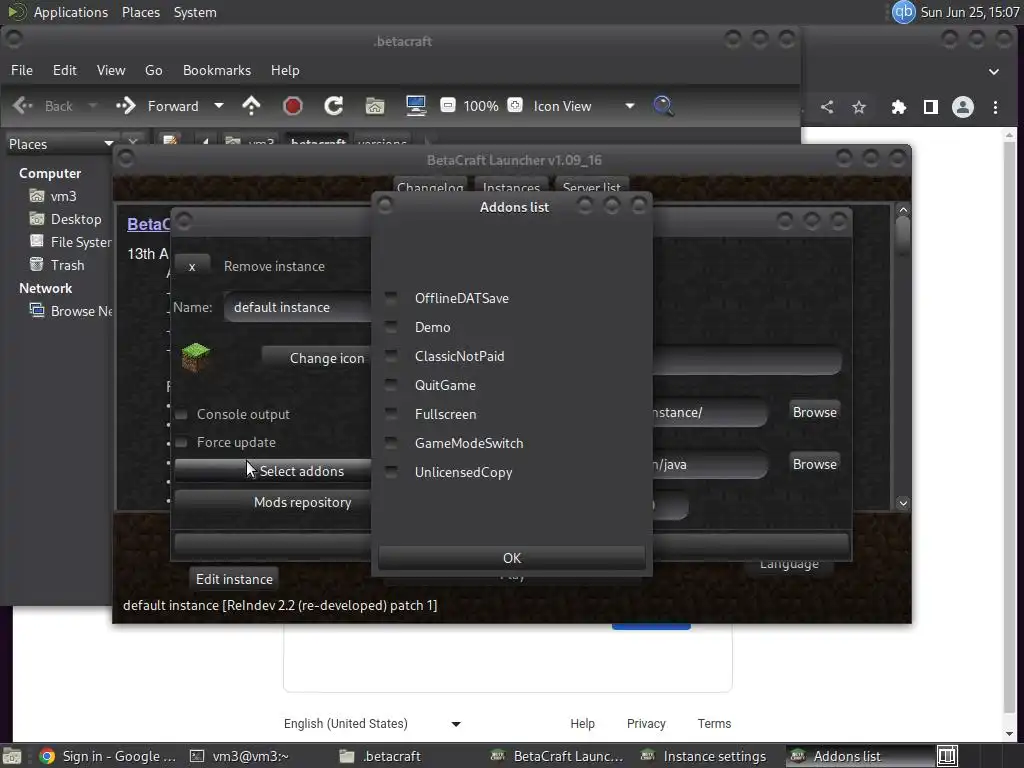This screenshot has height=768, width=1024.
Task: Click the Back arrow icon
Action: click(23, 105)
